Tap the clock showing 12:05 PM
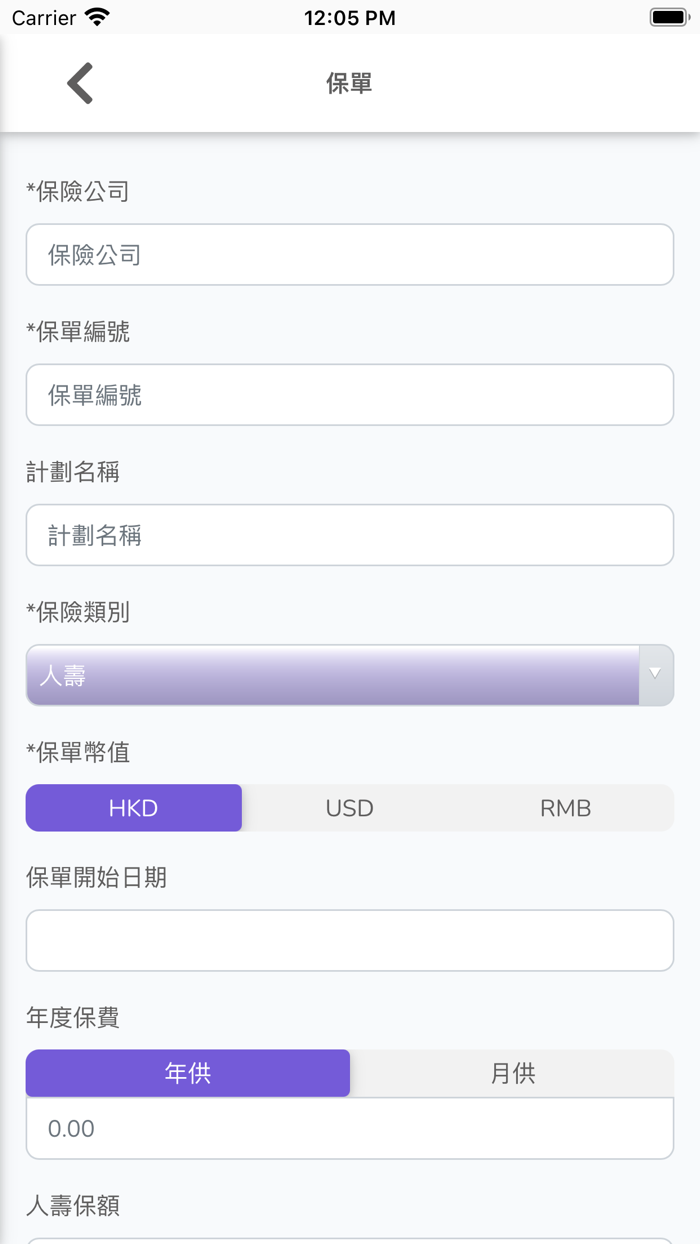The height and width of the screenshot is (1244, 700). [349, 16]
